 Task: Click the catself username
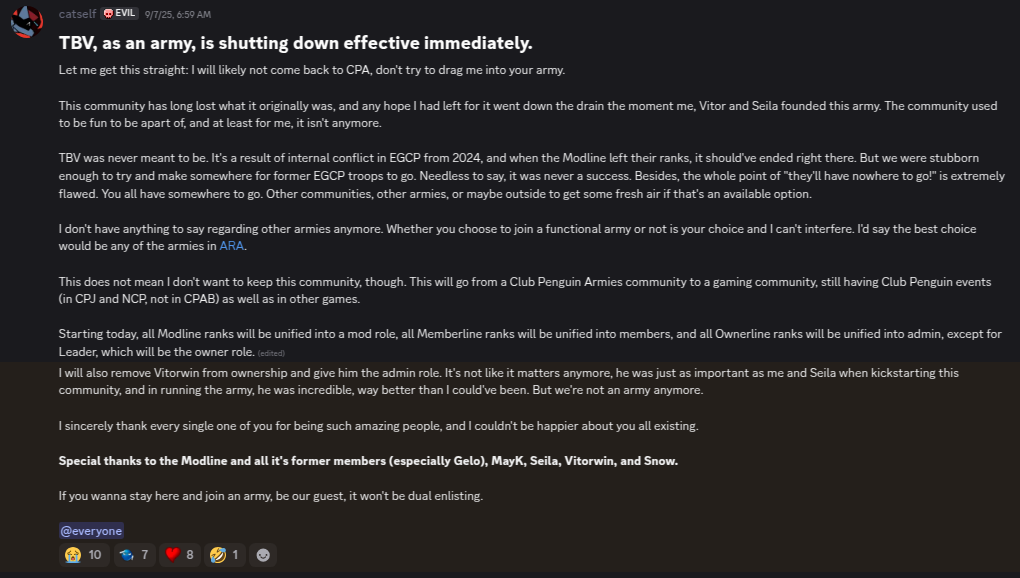(x=77, y=14)
